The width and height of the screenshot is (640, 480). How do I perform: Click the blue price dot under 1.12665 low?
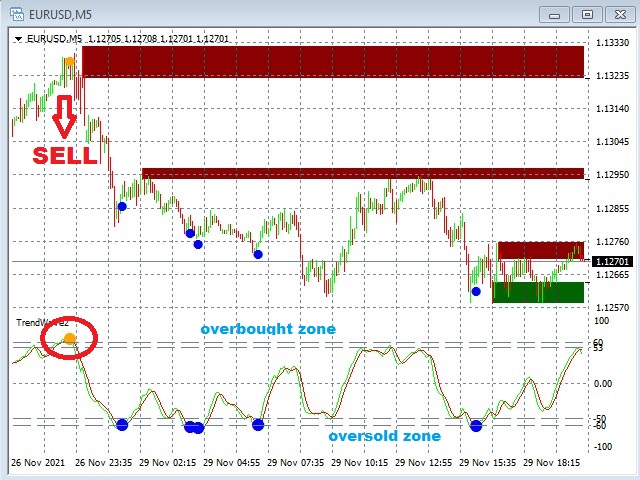[x=476, y=291]
